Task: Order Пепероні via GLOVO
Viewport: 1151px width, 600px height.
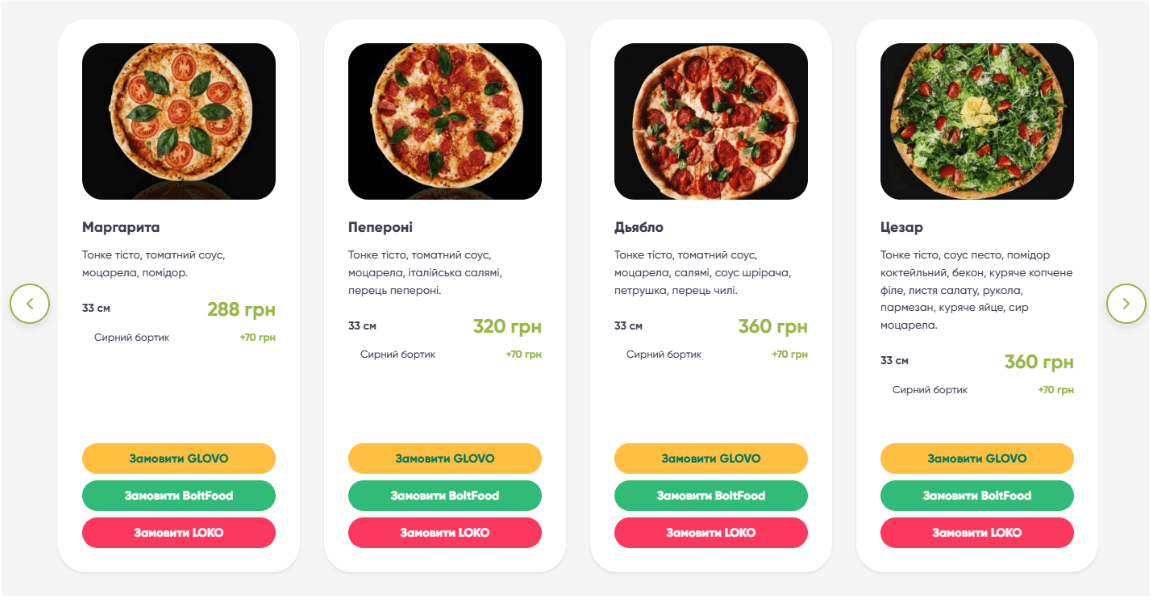Action: click(x=444, y=458)
